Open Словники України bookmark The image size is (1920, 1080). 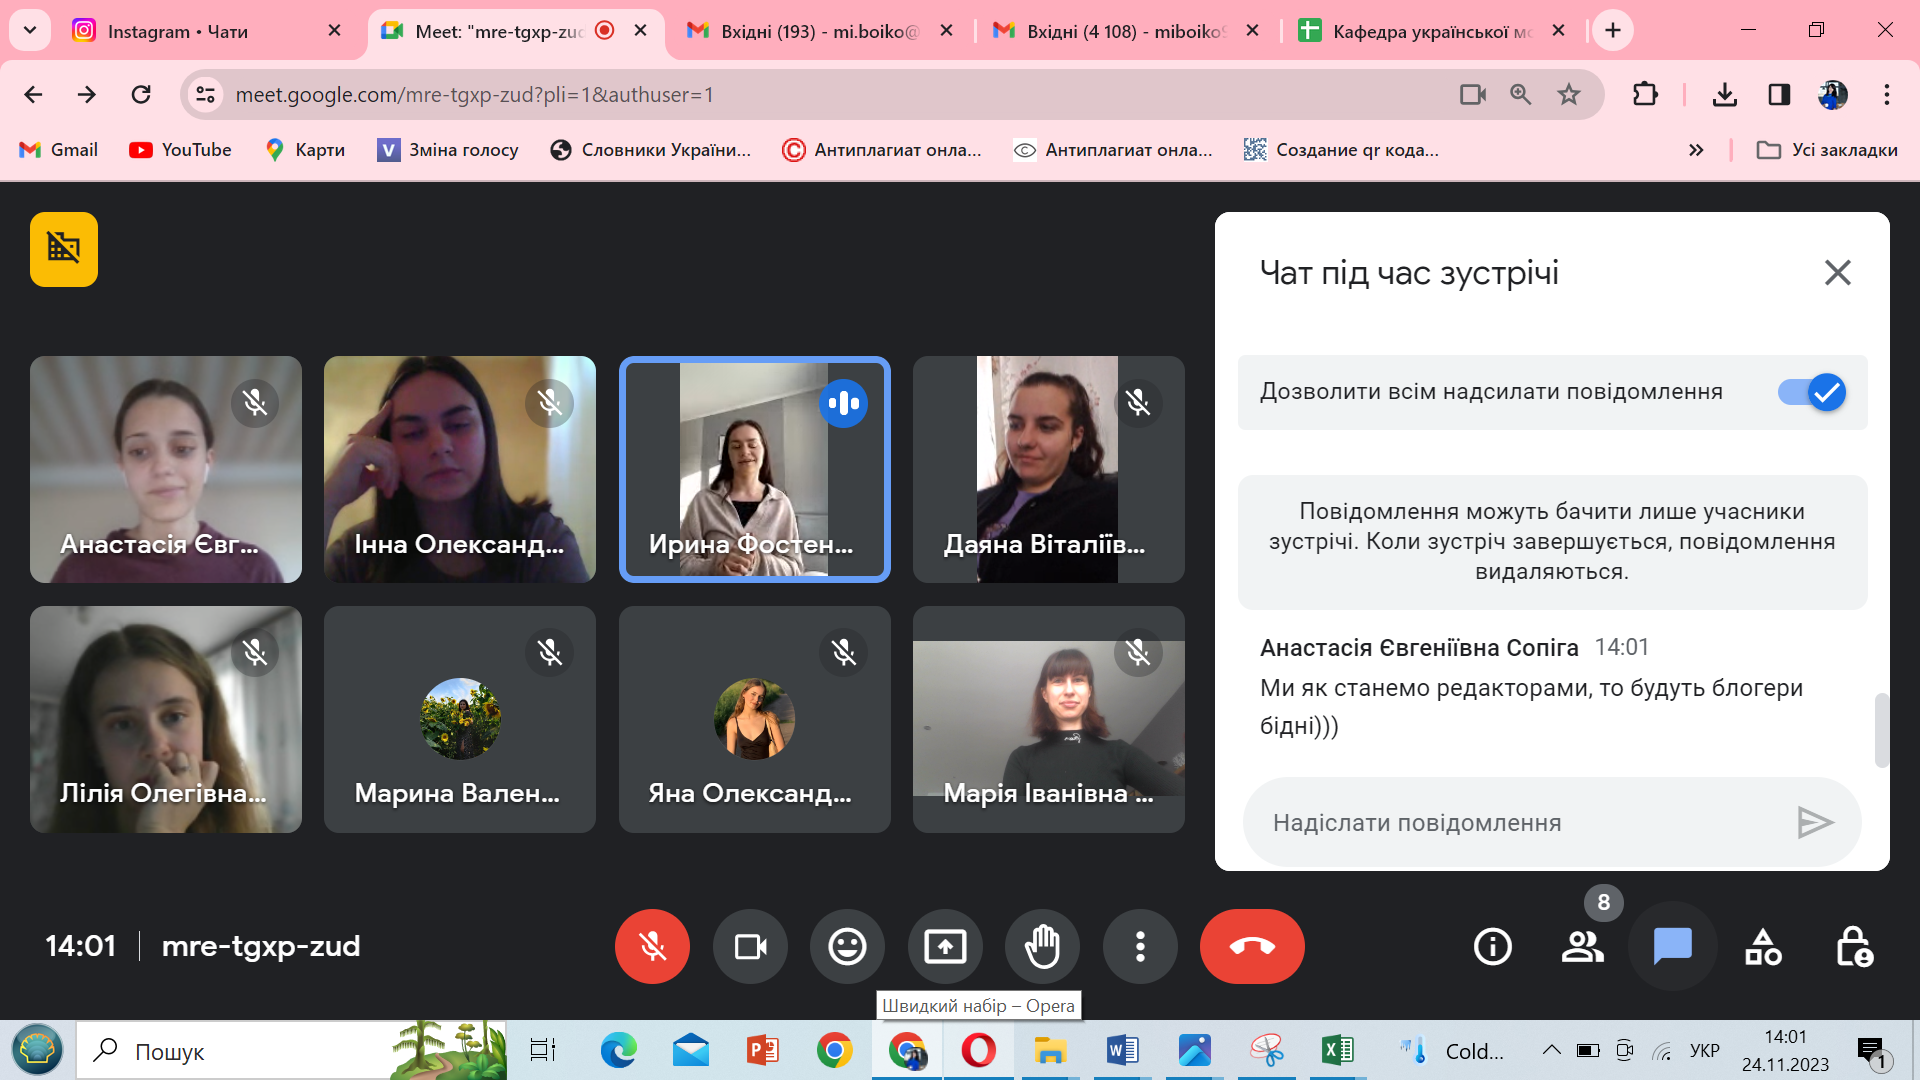pos(651,150)
